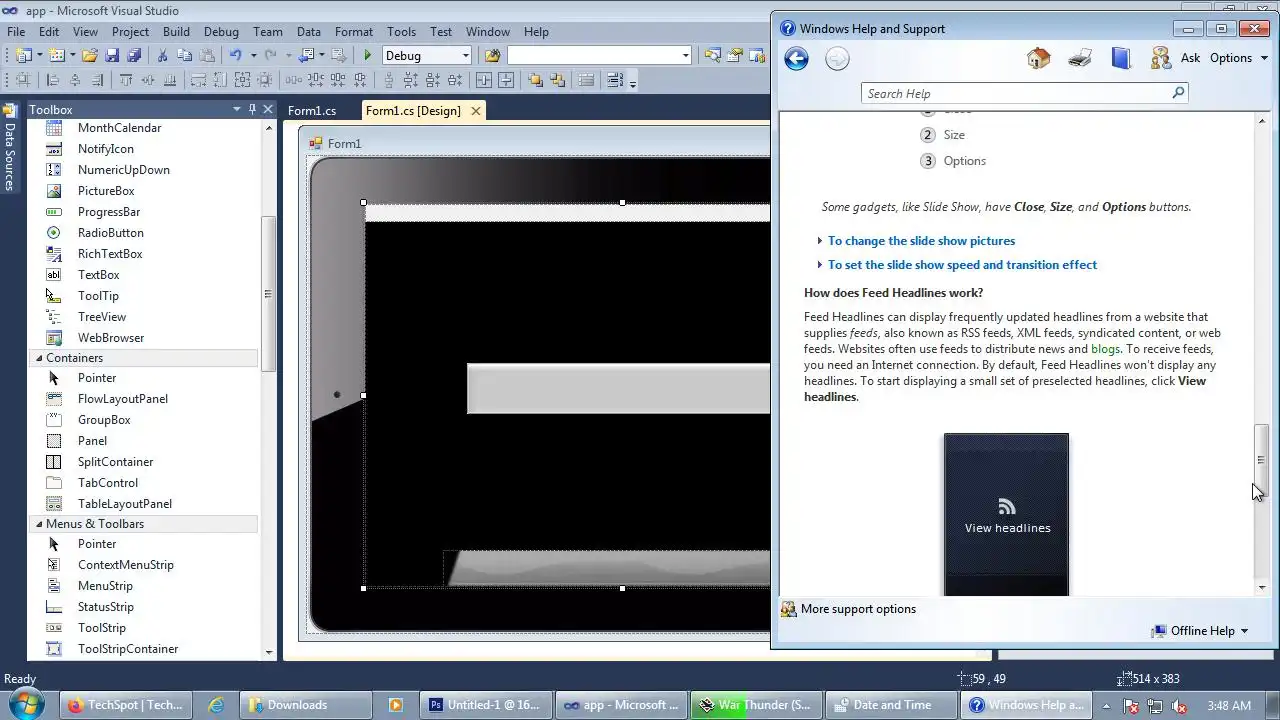Open the File menu
1280x720 pixels.
[x=16, y=32]
